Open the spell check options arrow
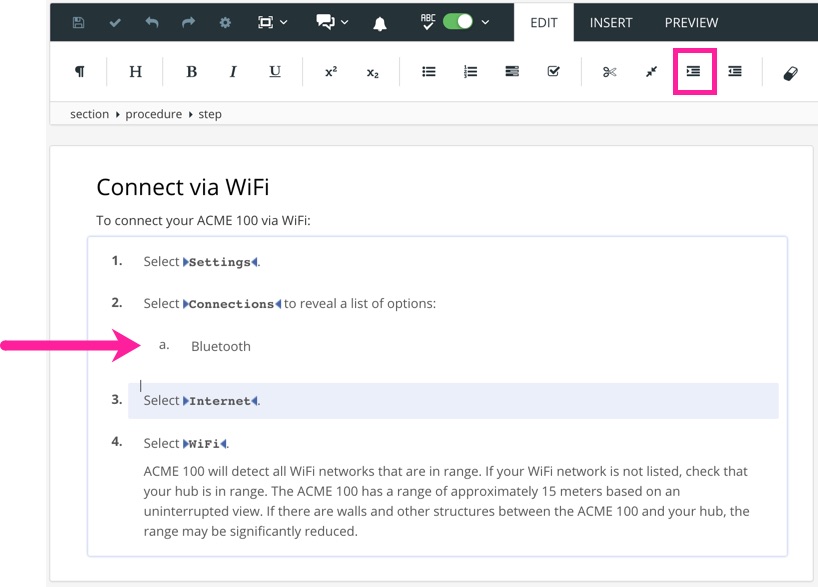 click(x=486, y=22)
